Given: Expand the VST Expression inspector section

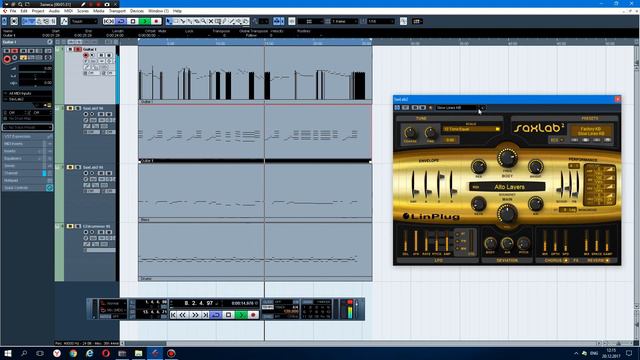Looking at the screenshot, I should (x=27, y=136).
